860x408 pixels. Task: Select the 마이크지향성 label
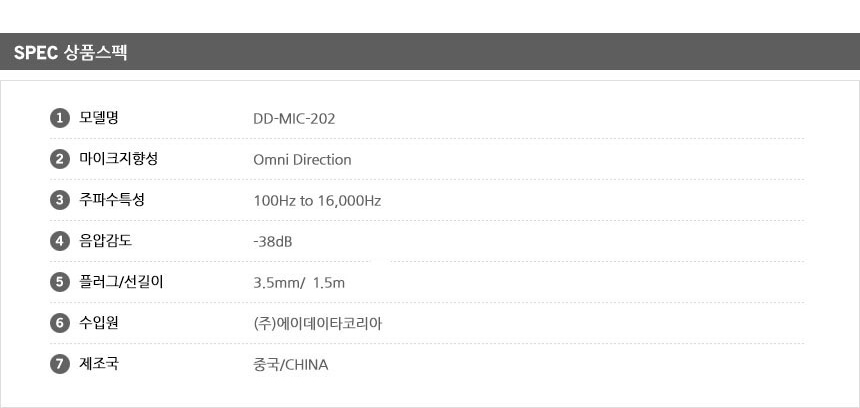coord(118,159)
